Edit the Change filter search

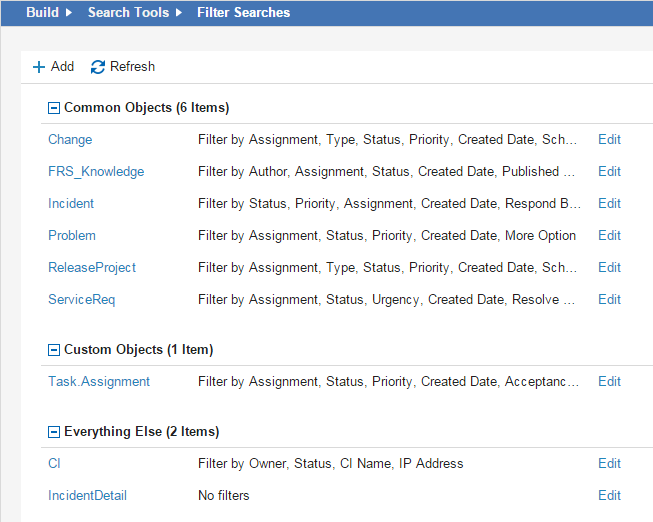pos(609,140)
